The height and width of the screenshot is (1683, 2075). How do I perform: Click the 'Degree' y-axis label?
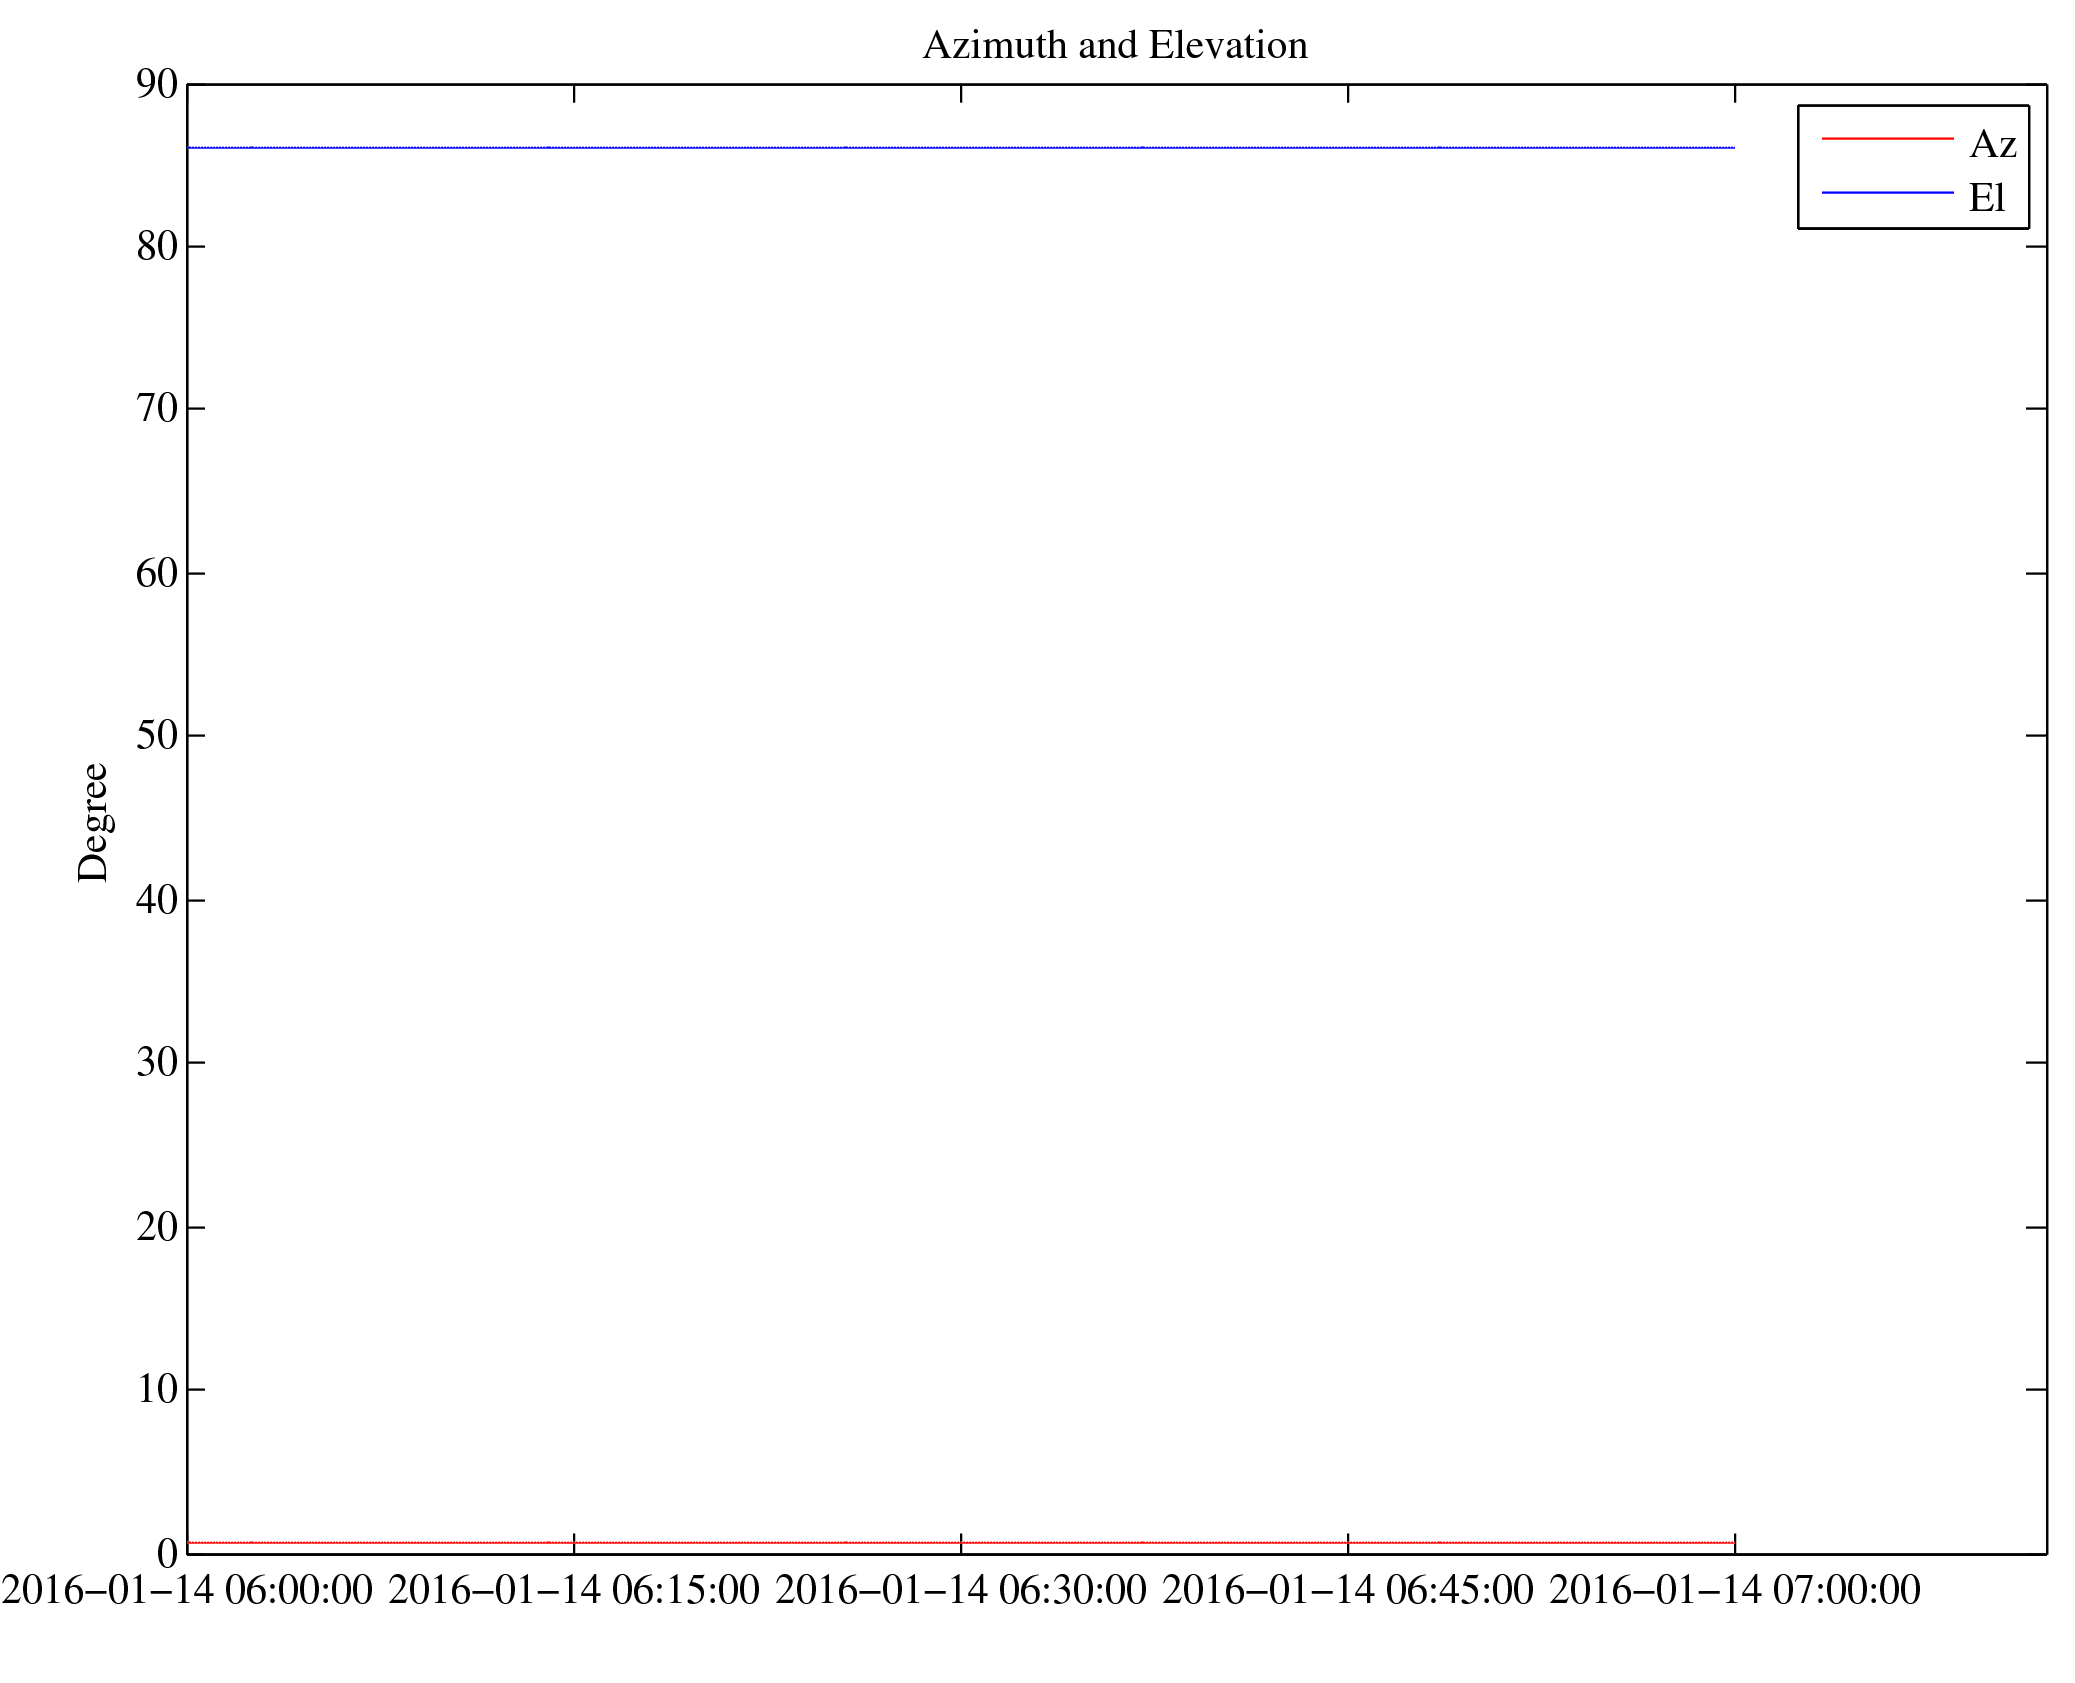click(x=93, y=822)
